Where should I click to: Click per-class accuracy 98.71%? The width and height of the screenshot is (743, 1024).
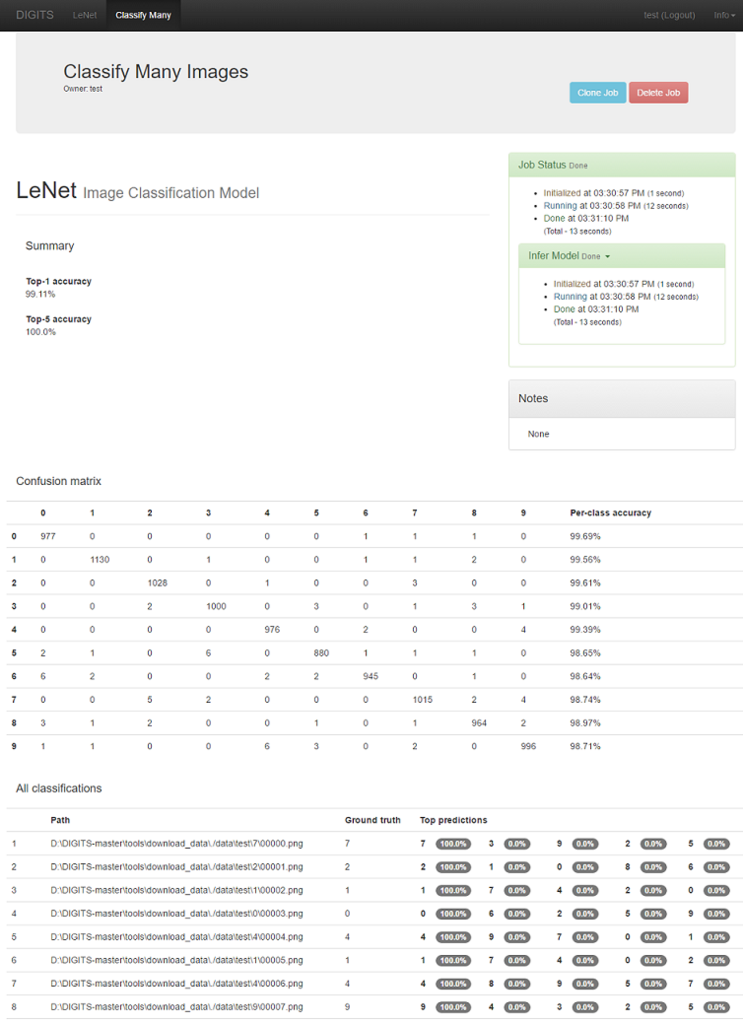tap(585, 746)
